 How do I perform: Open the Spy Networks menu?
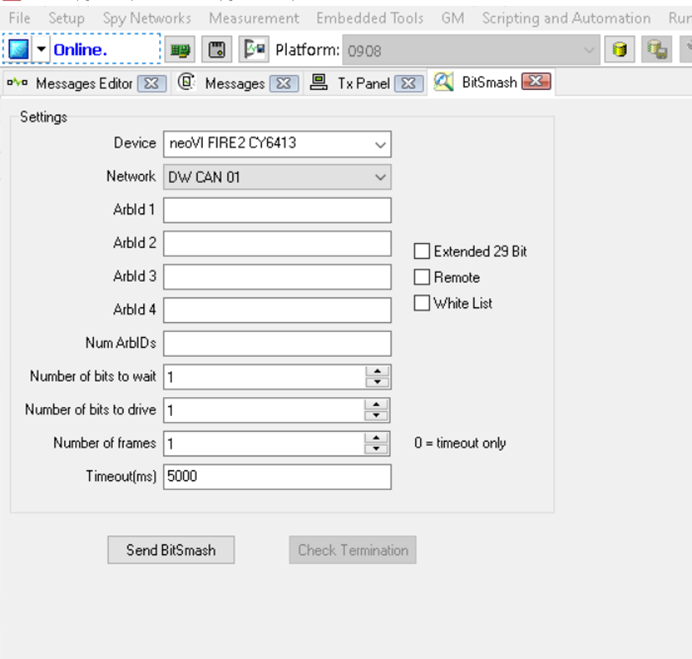(147, 18)
